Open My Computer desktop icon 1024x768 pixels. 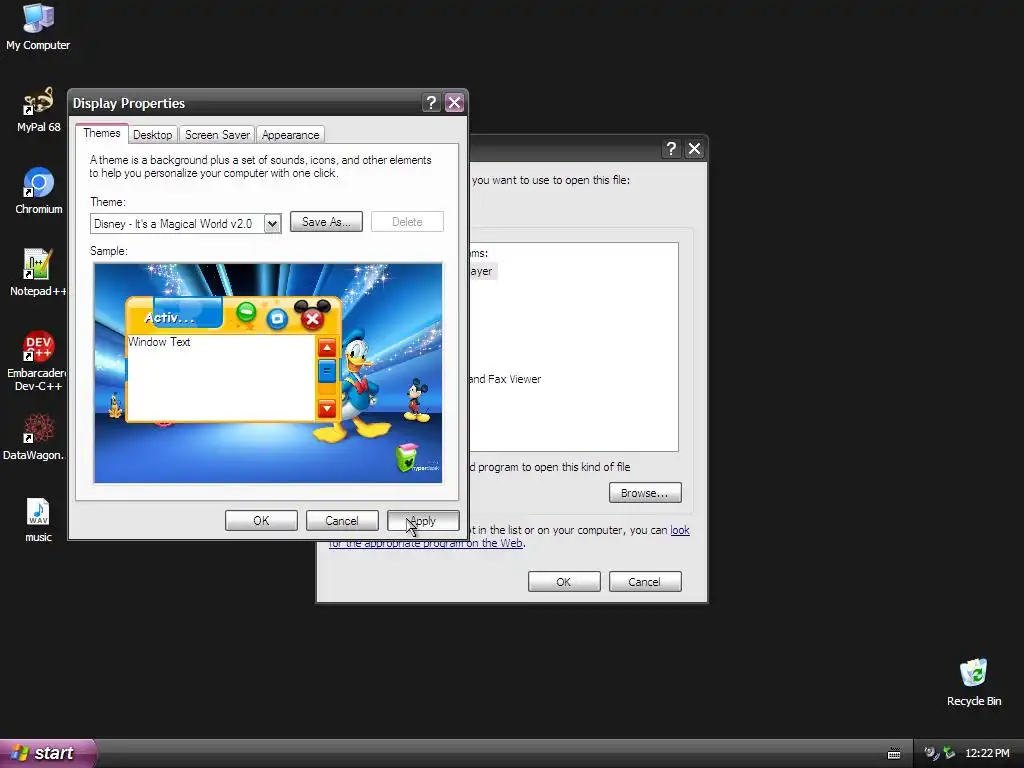click(x=38, y=26)
